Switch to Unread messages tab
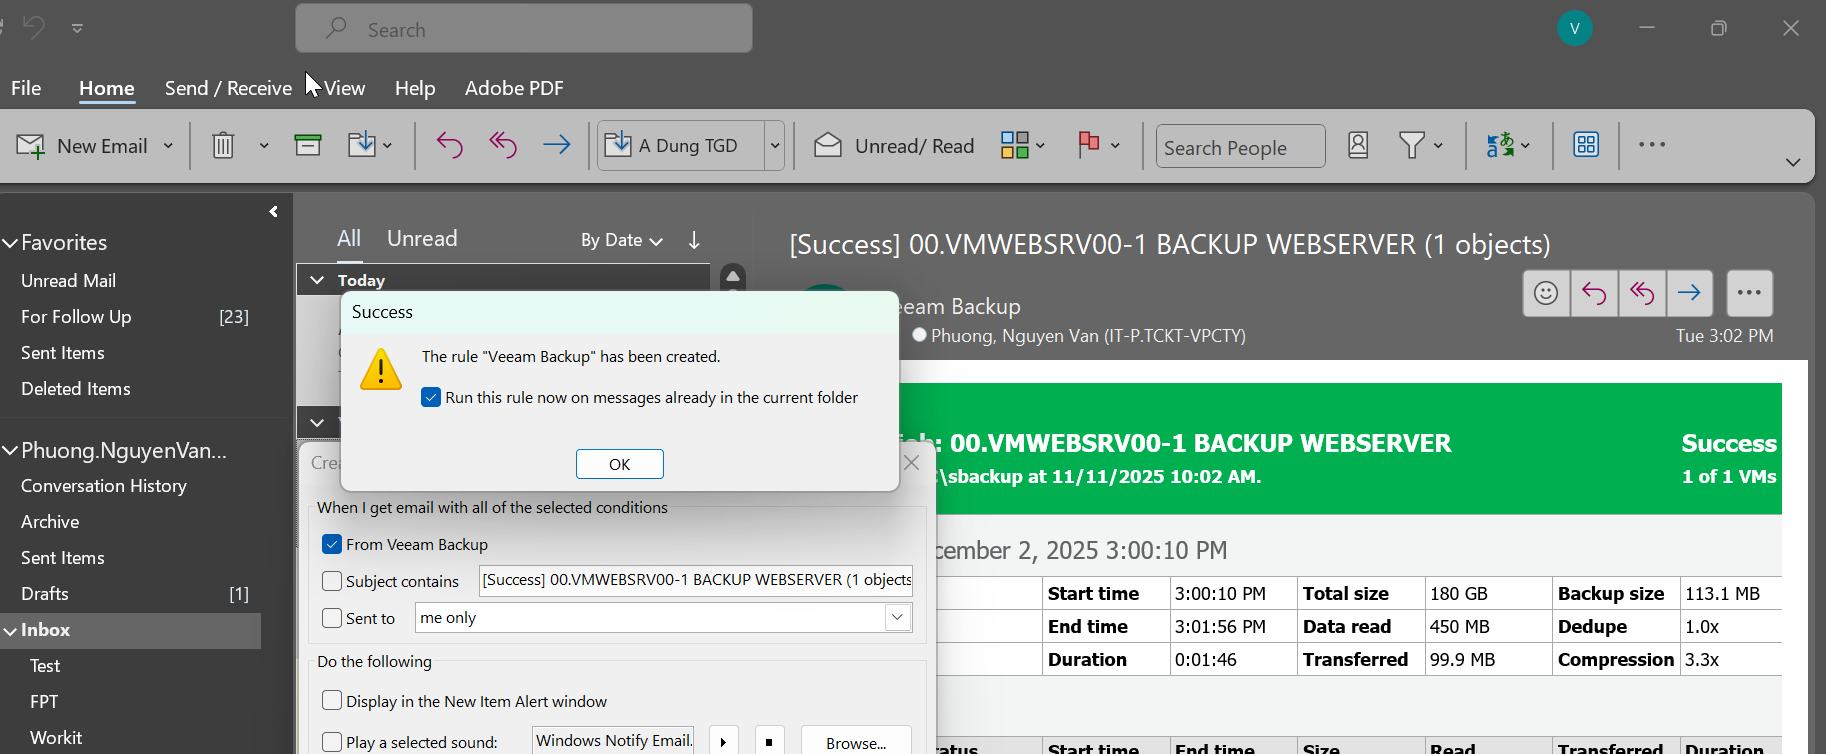The width and height of the screenshot is (1826, 754). click(422, 239)
